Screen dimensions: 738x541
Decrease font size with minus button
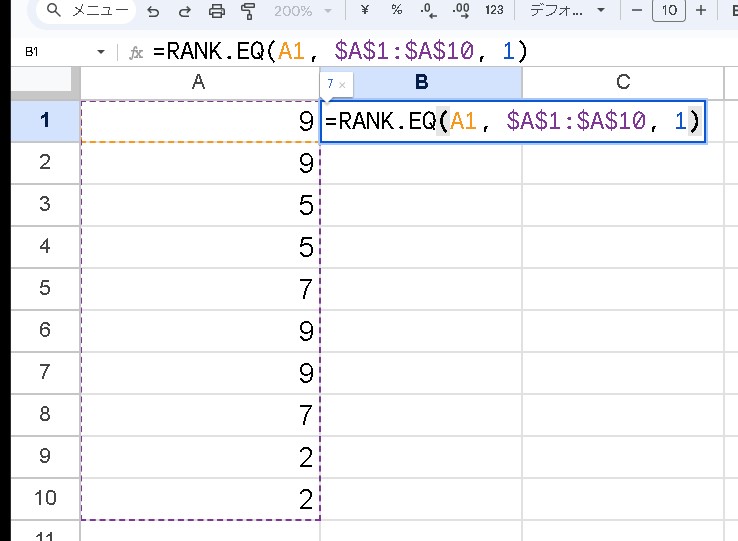click(x=637, y=10)
